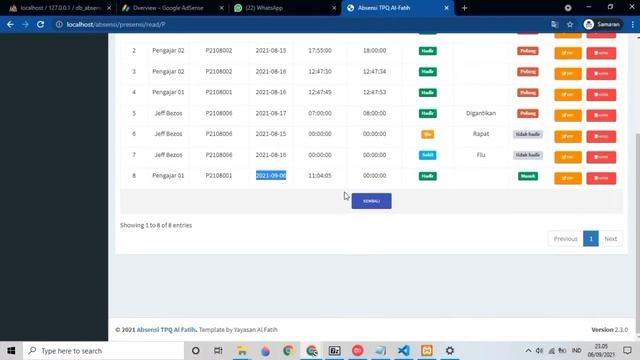This screenshot has height=360, width=640.
Task: Open Cortana circle icon in taskbar
Action: pyautogui.click(x=196, y=351)
